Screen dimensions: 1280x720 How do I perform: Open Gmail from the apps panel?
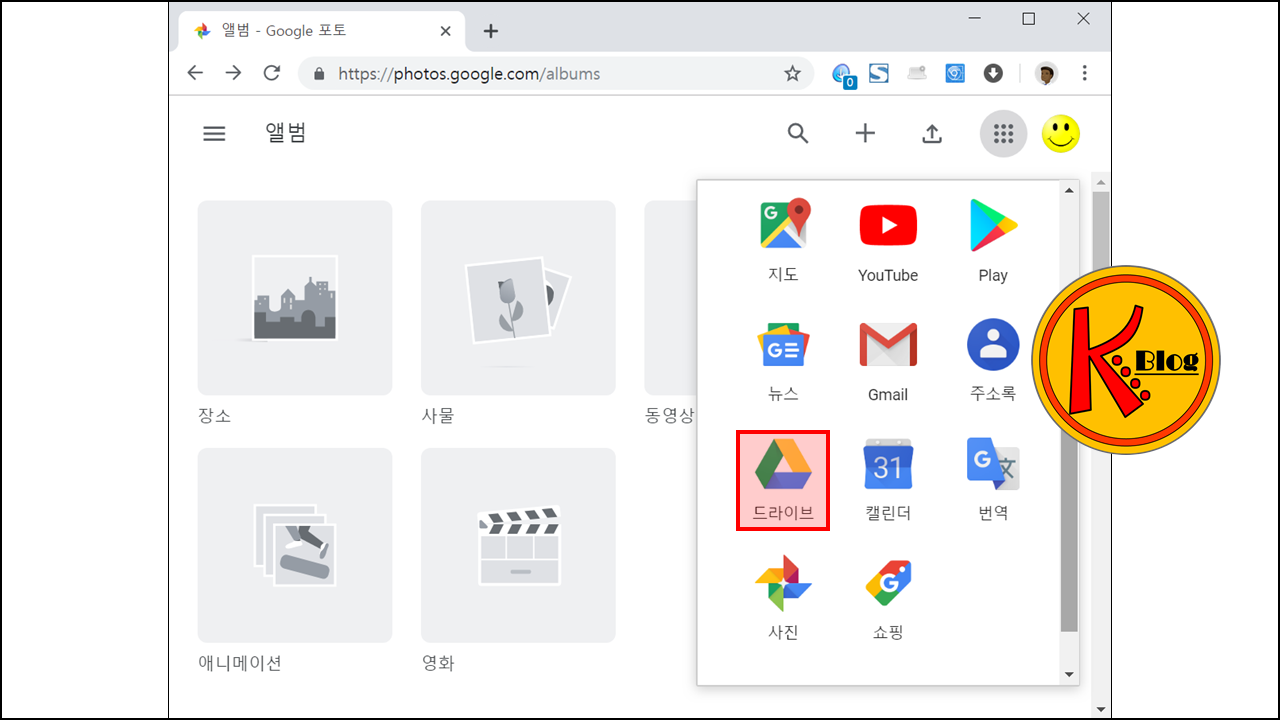pos(888,359)
